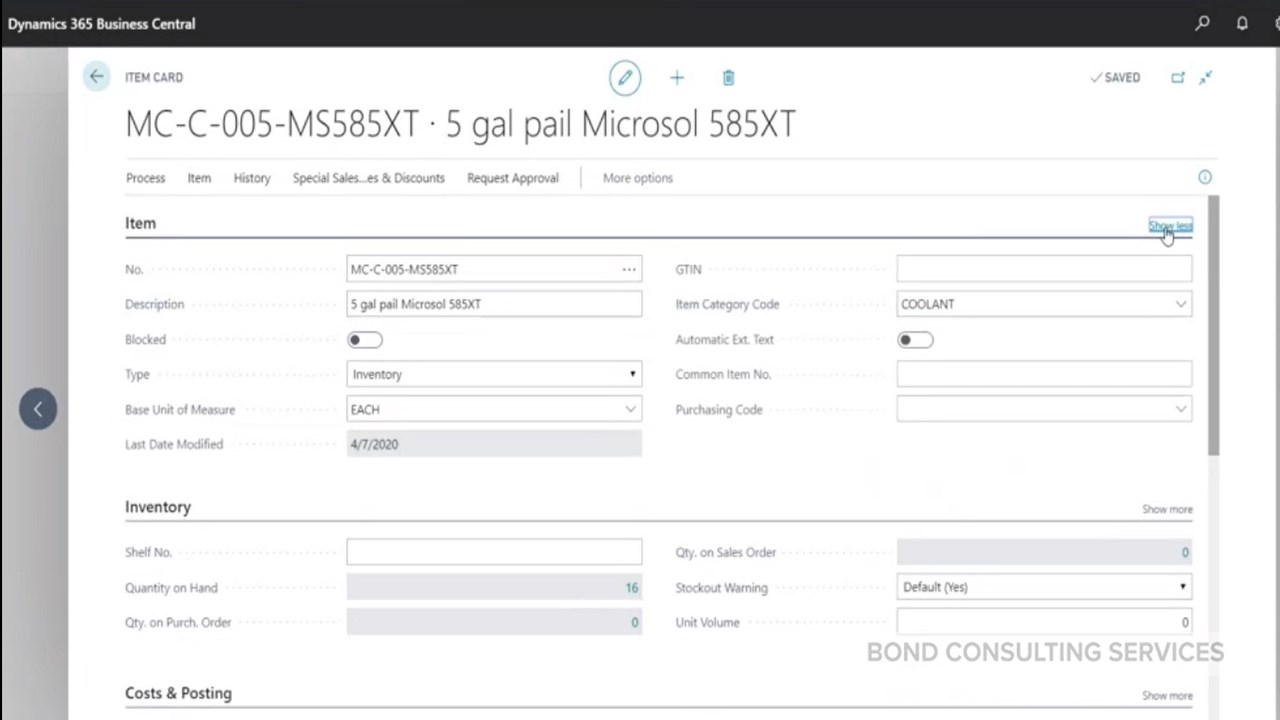Collapse the page with shrink arrows icon
The width and height of the screenshot is (1280, 720).
click(1206, 77)
